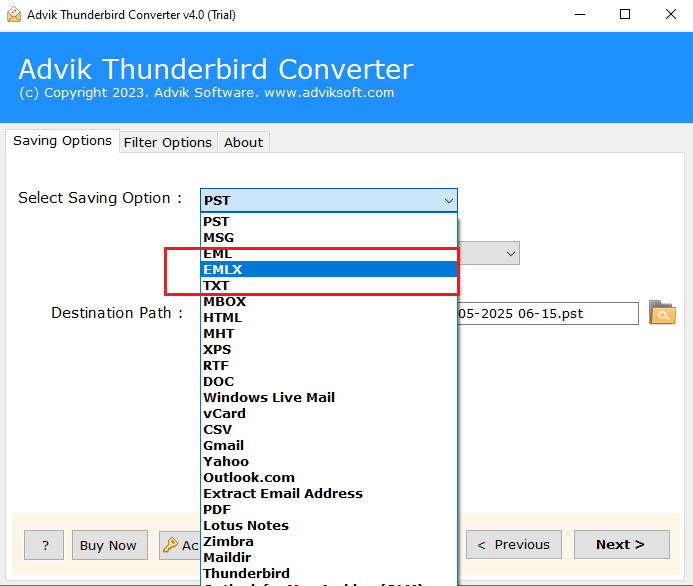Select RTF from the list
693x586 pixels.
329,365
